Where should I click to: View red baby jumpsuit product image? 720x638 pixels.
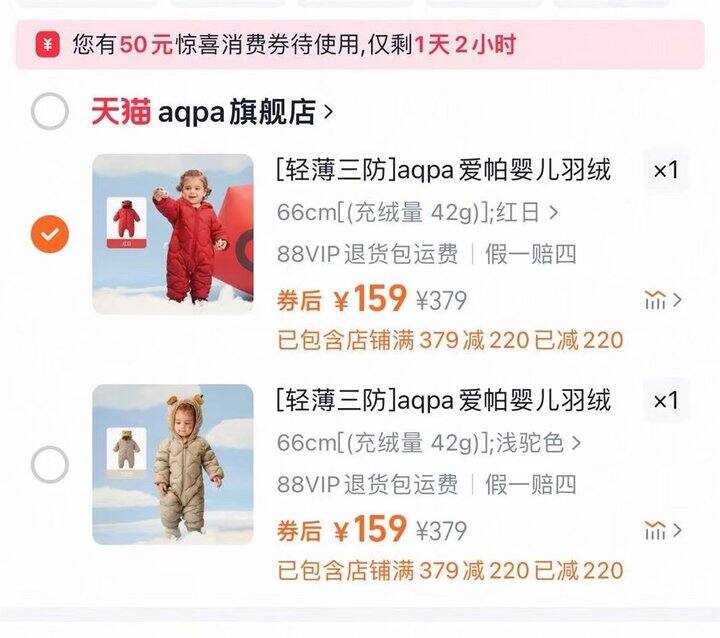(173, 234)
